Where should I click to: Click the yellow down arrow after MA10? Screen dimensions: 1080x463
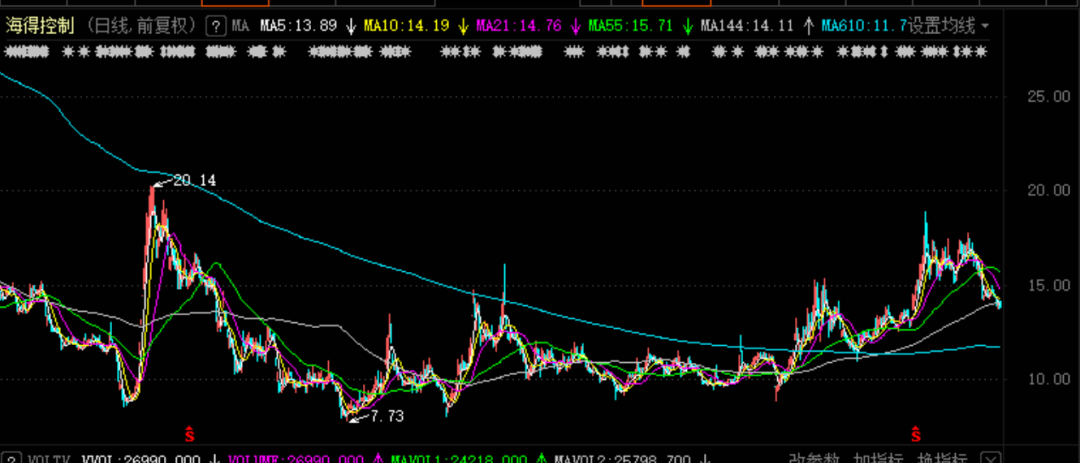463,27
